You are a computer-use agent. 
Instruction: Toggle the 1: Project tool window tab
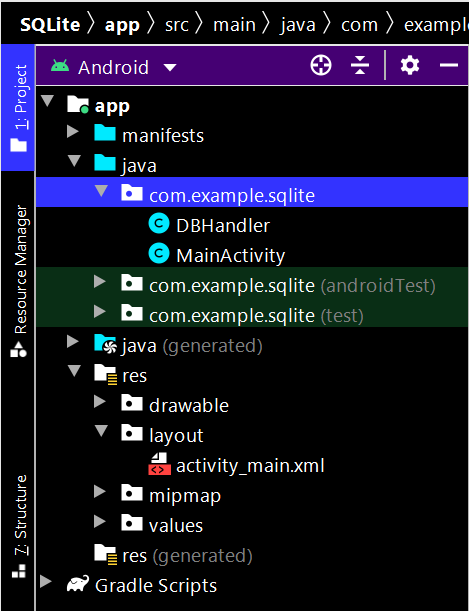pyautogui.click(x=18, y=108)
